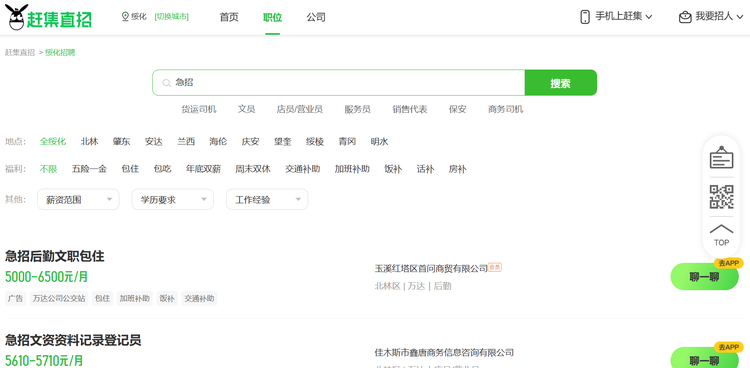Select 不限 welfare filter

point(48,169)
